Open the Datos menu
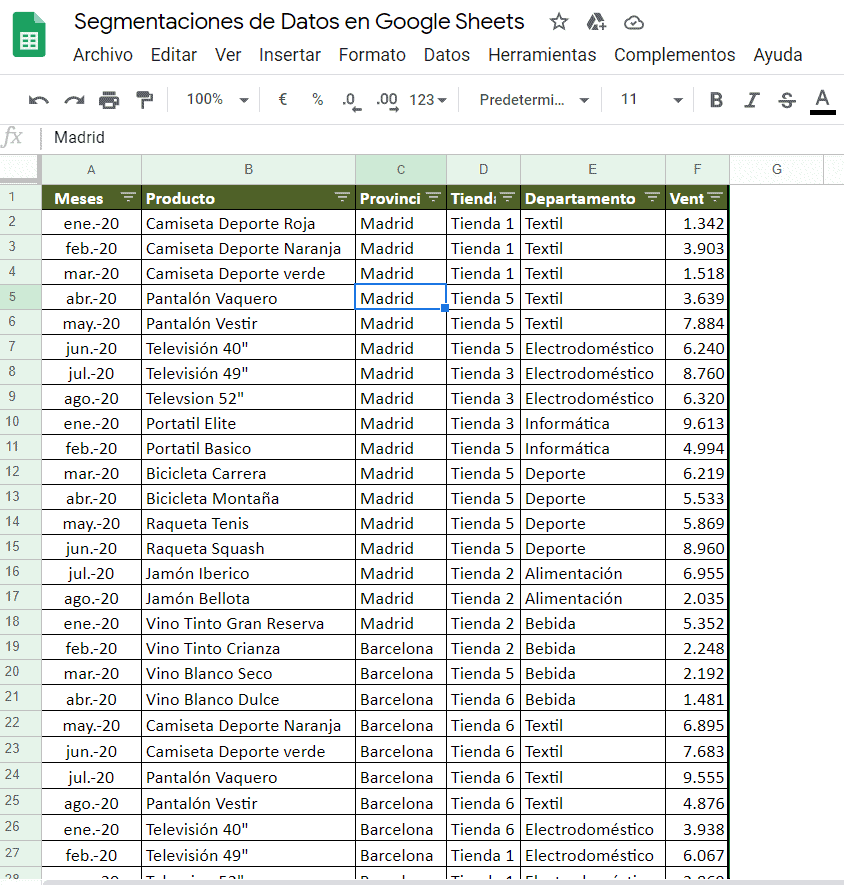 point(447,55)
